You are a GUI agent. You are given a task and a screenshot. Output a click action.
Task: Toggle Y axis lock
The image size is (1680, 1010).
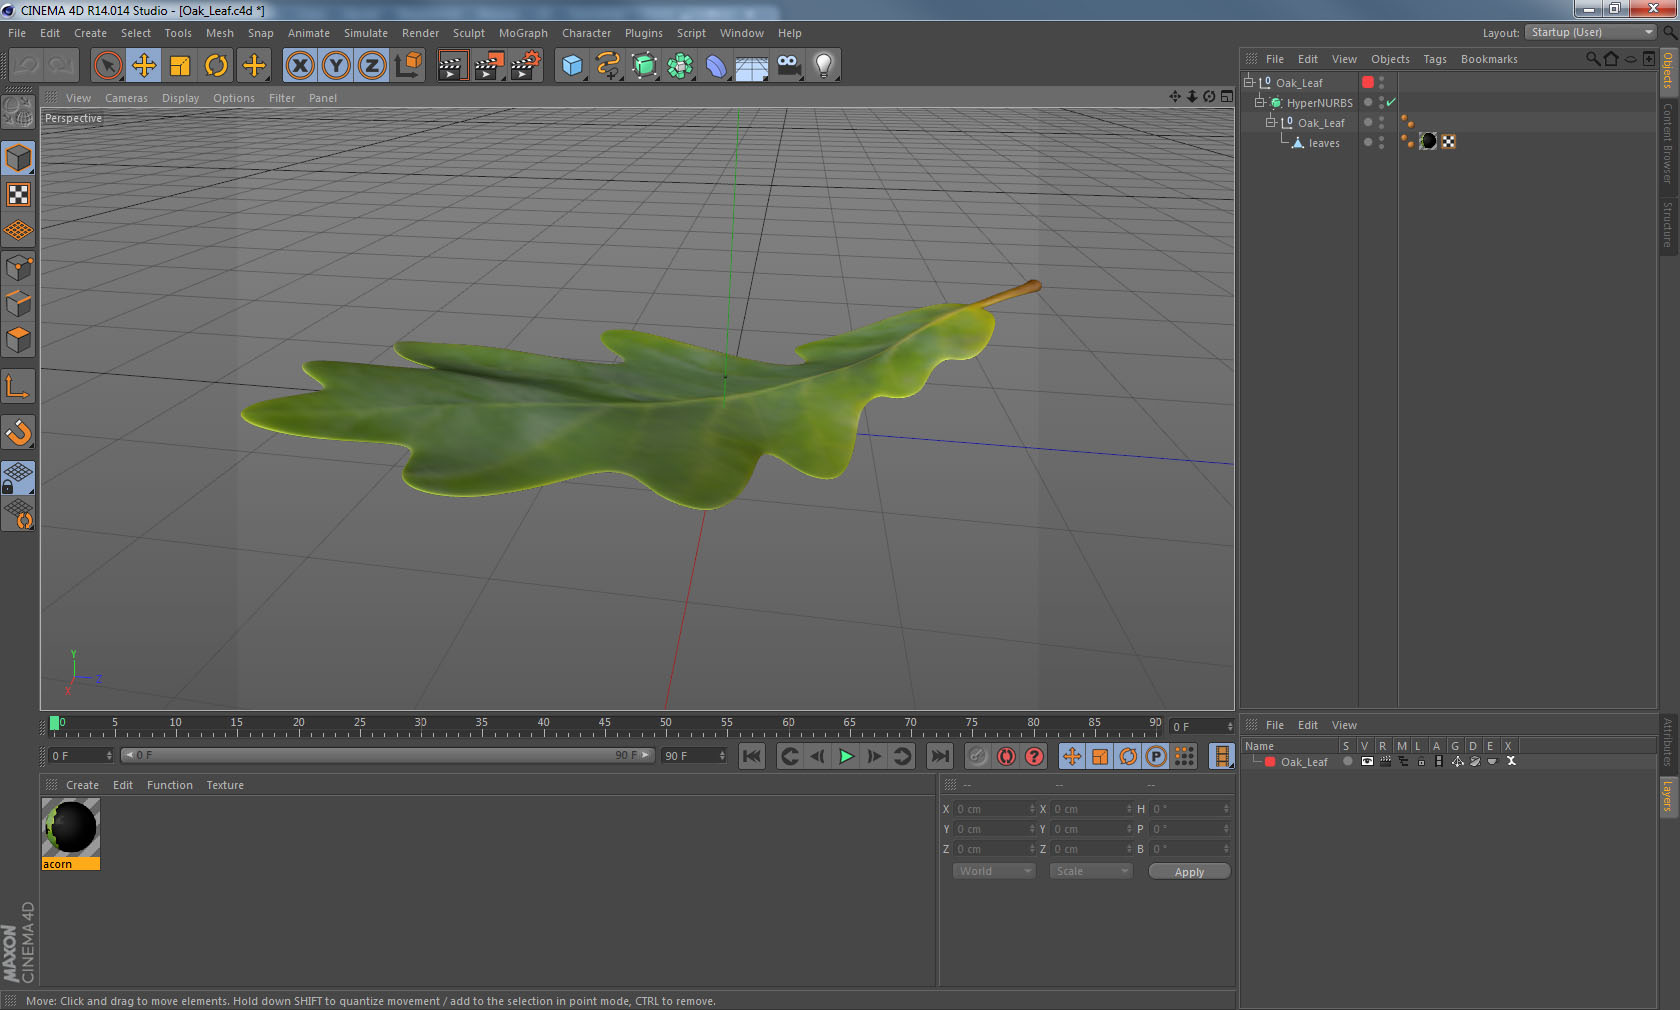coord(336,66)
